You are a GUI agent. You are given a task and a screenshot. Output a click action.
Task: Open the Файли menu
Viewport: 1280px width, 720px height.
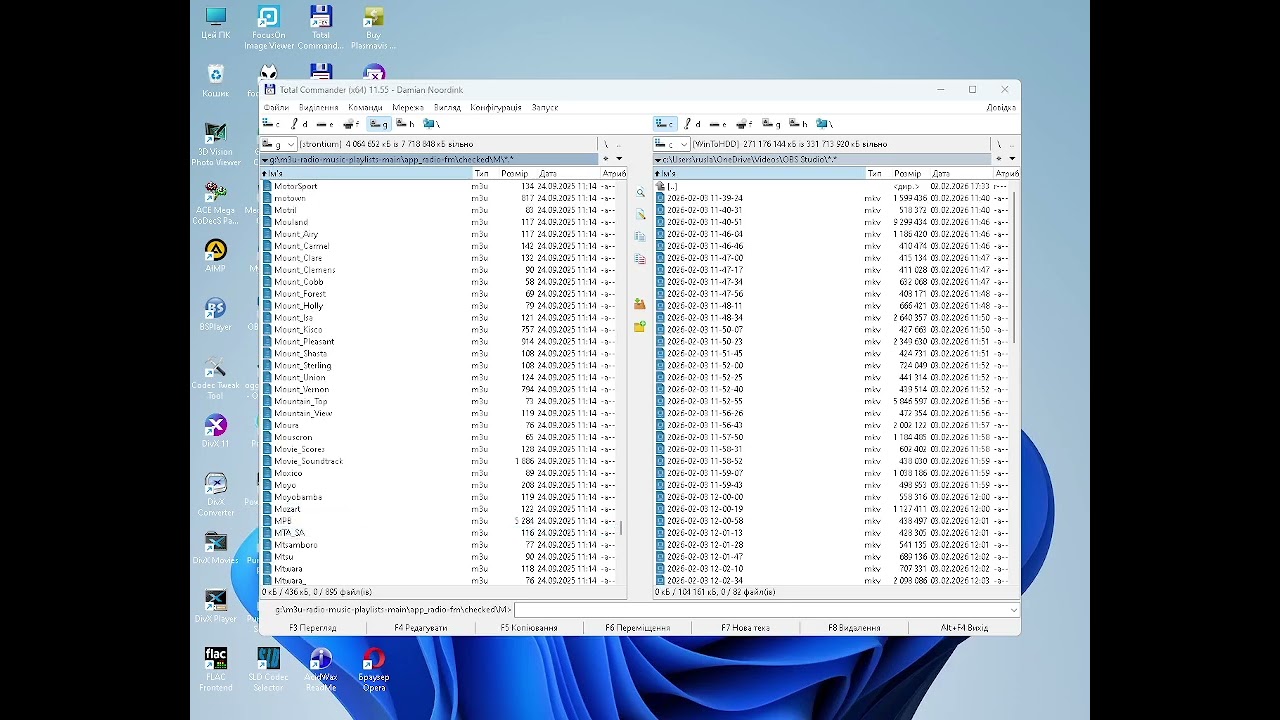(x=276, y=107)
